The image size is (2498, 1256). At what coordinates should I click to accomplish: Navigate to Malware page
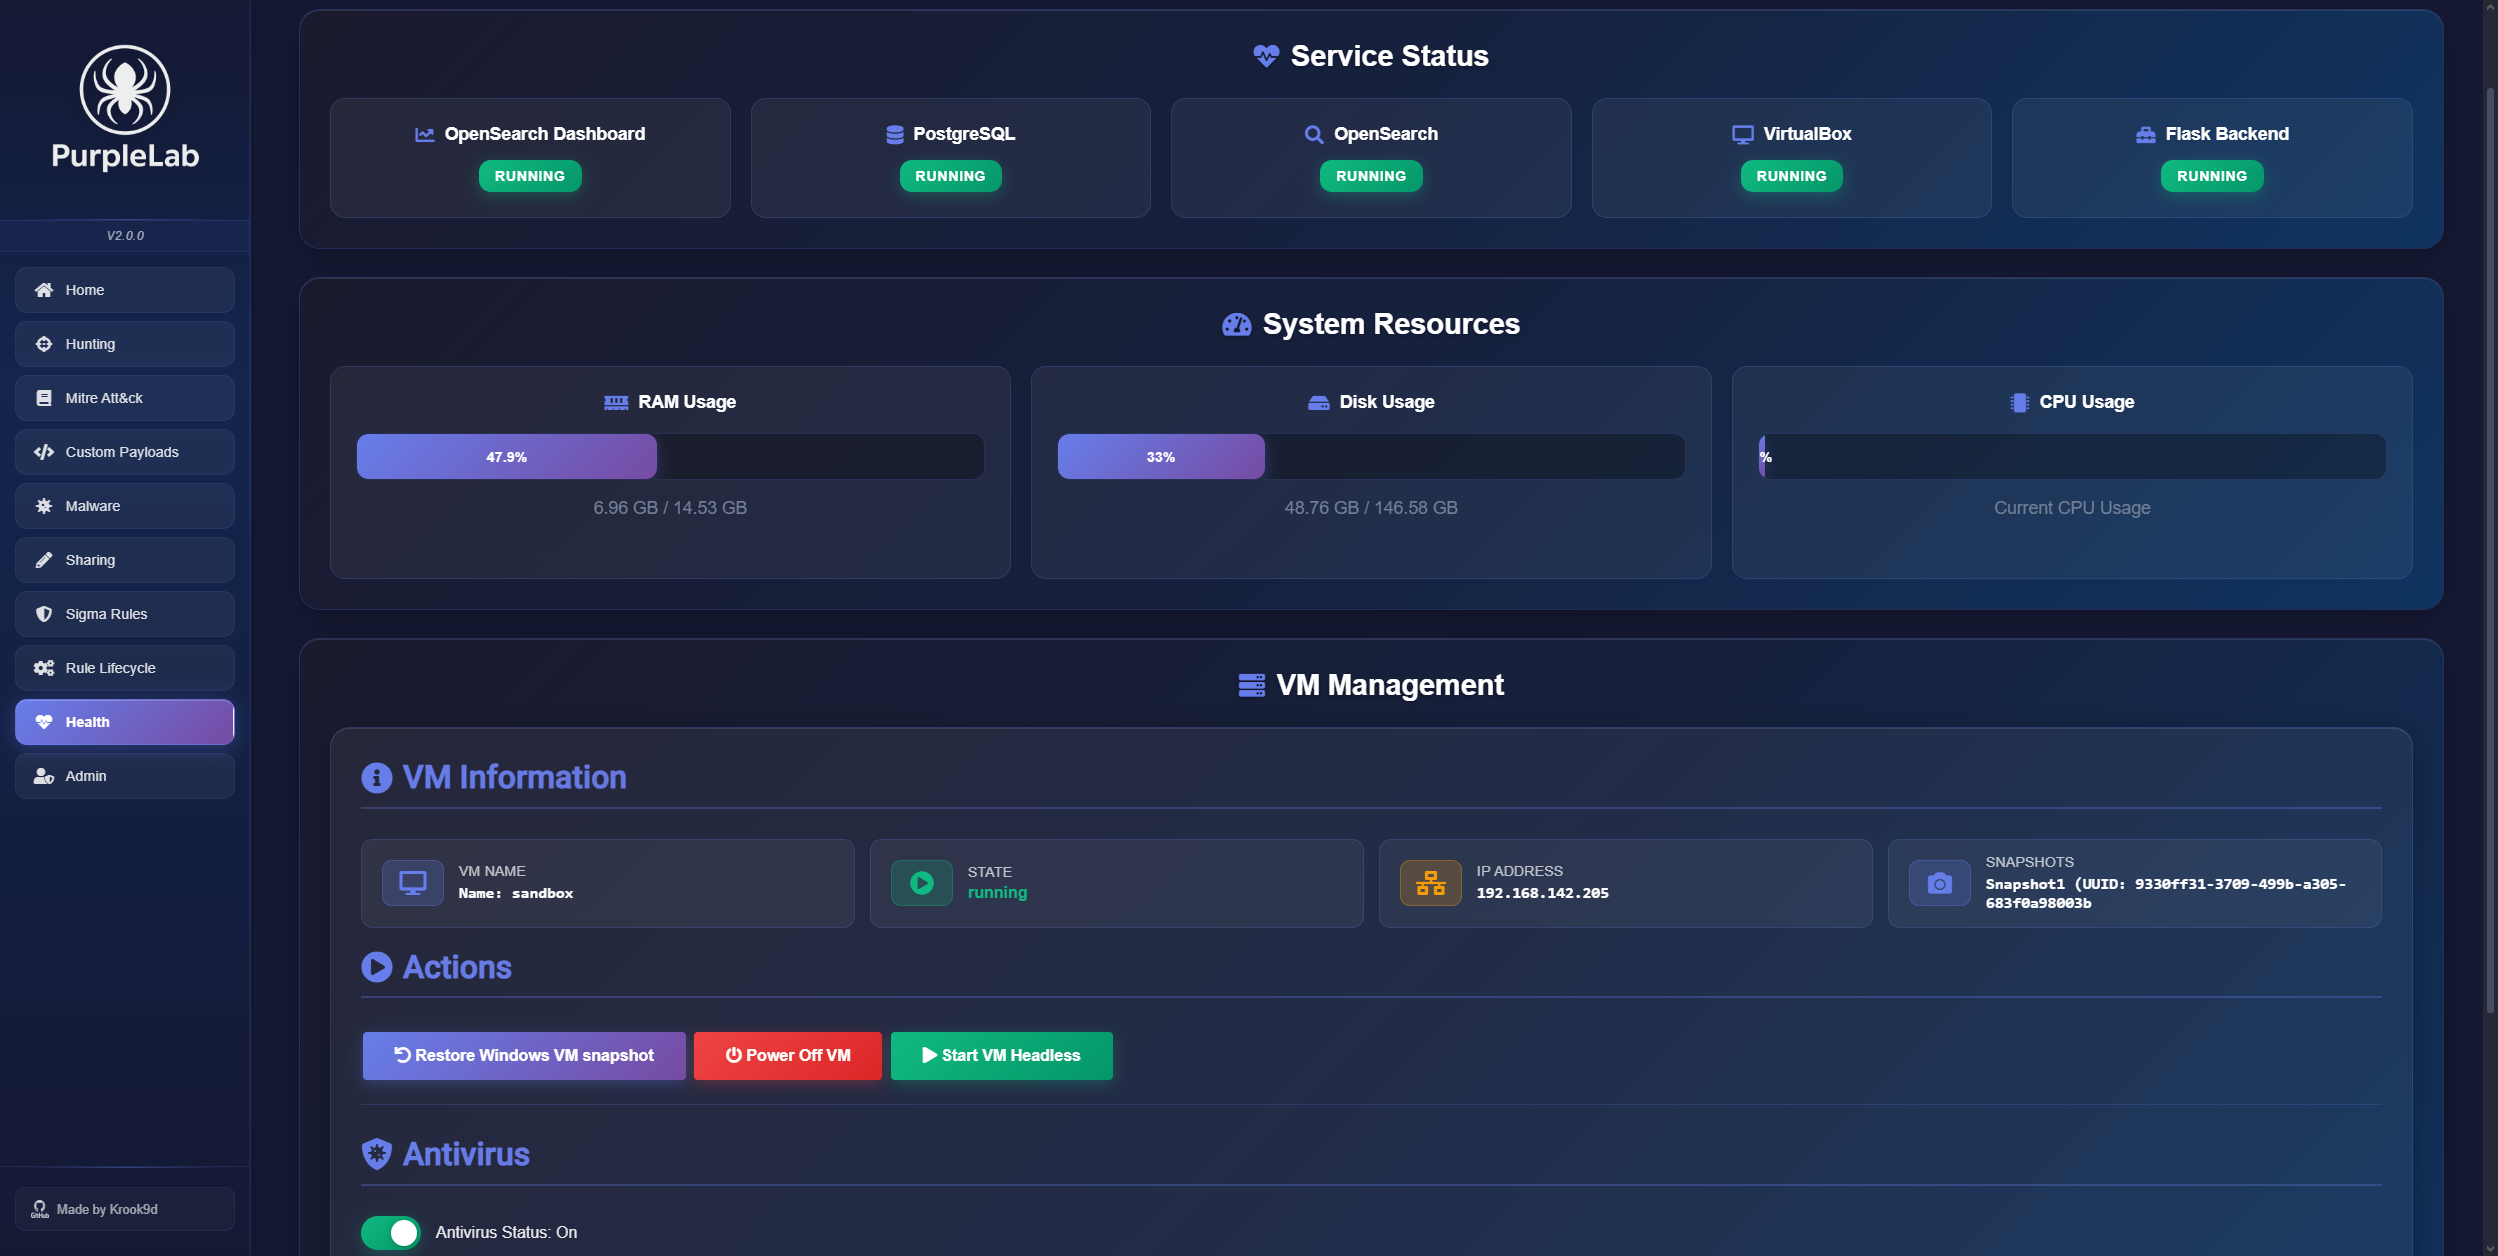[x=125, y=506]
